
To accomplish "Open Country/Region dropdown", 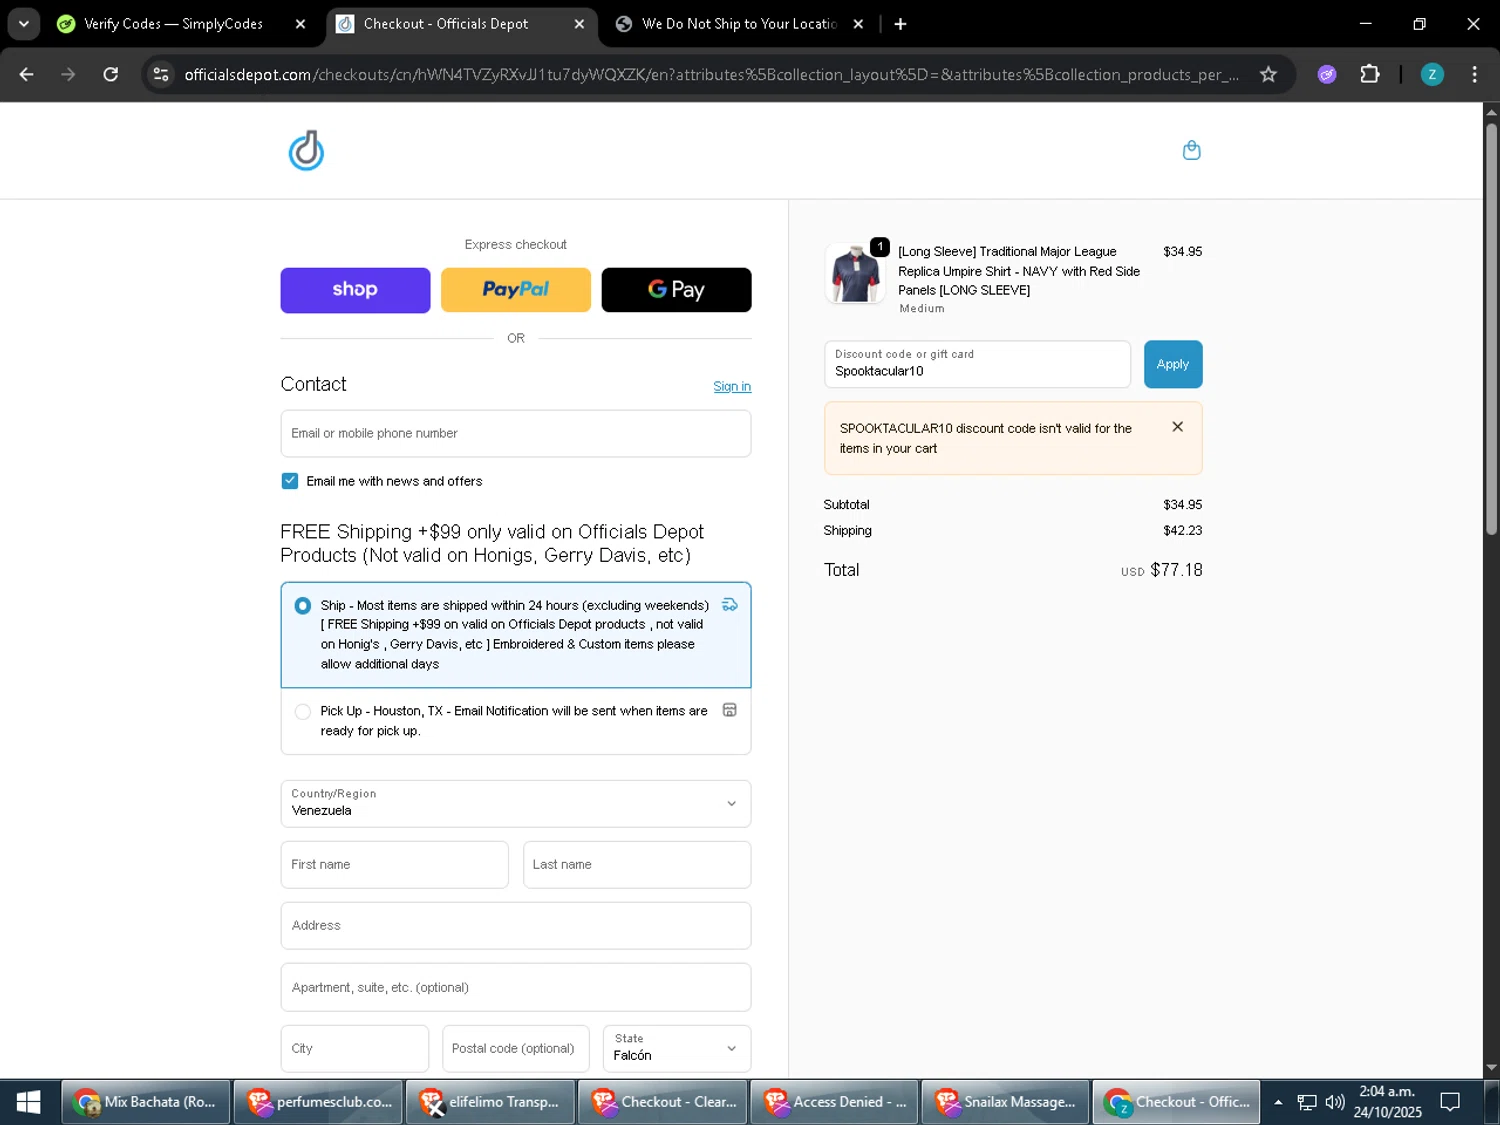I will [516, 804].
